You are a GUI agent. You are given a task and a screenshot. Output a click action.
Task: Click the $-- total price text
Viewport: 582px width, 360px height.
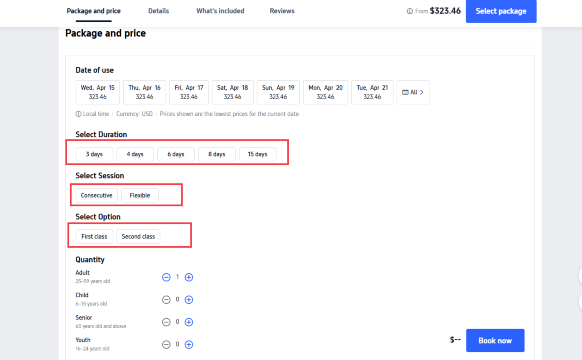coord(455,340)
